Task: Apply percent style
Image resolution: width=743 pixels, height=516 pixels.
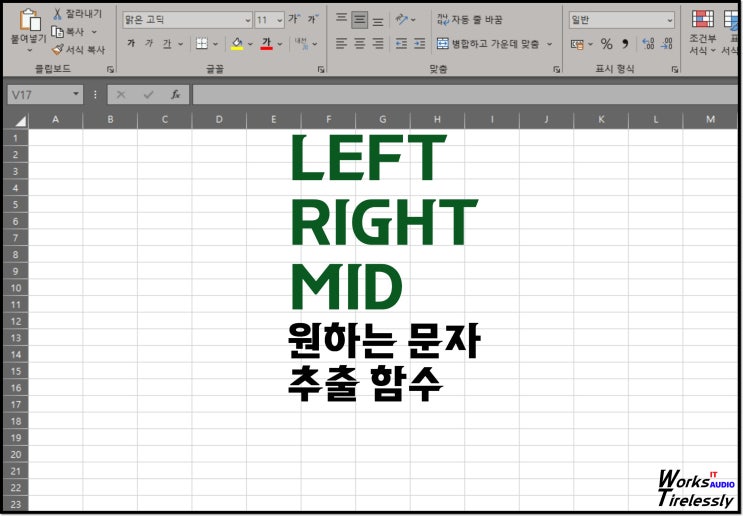Action: [607, 44]
